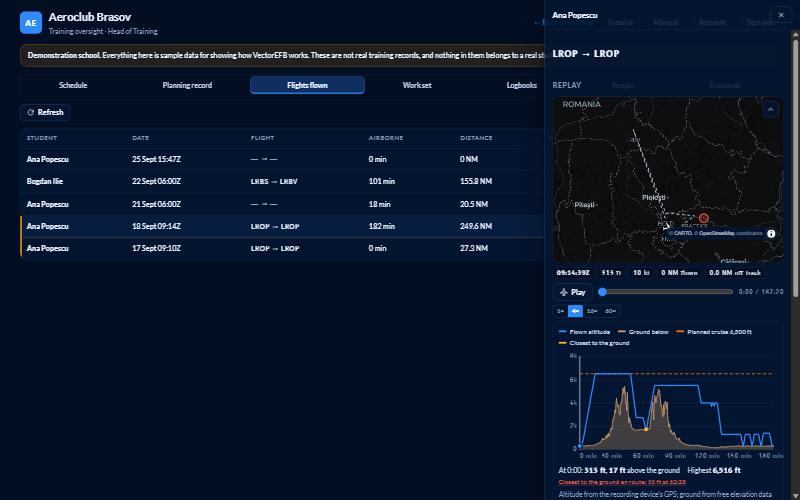Toggle the Ground below legend entry
This screenshot has height=500, width=800.
[x=643, y=332]
